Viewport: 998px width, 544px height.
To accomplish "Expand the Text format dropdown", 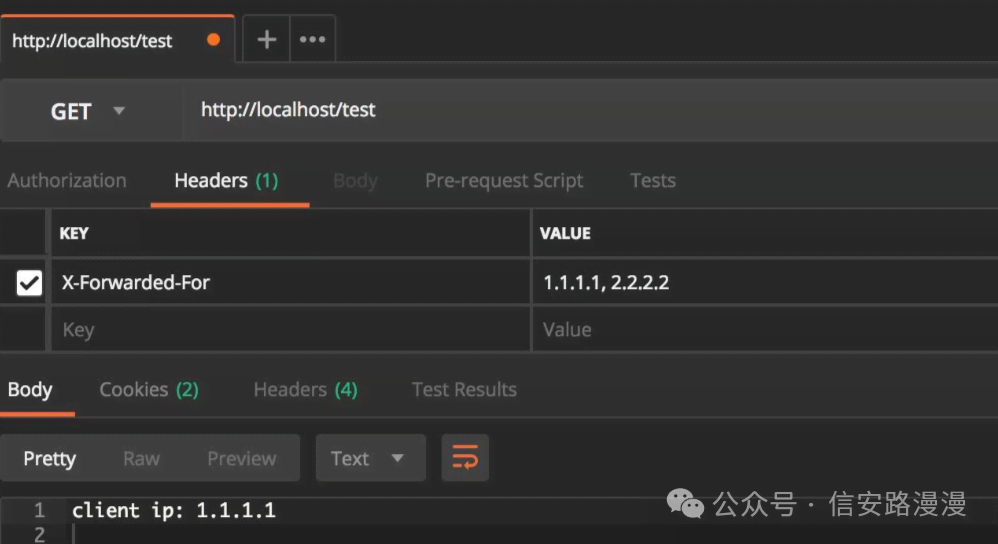I will pyautogui.click(x=370, y=458).
